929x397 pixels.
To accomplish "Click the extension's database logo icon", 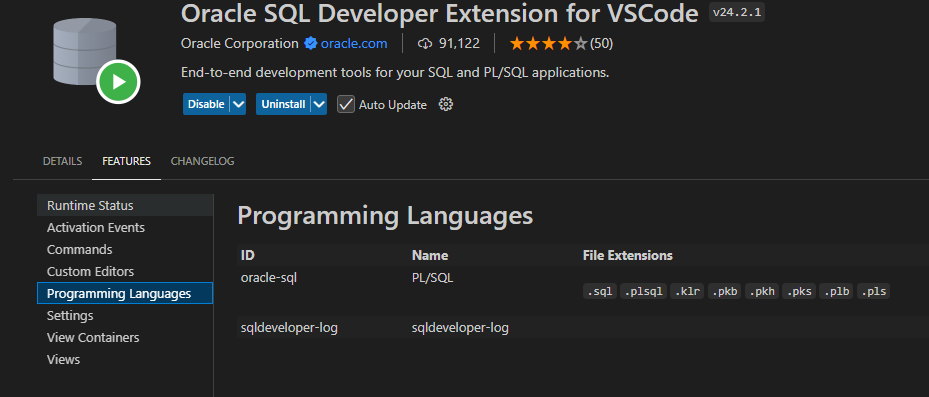I will 96,60.
